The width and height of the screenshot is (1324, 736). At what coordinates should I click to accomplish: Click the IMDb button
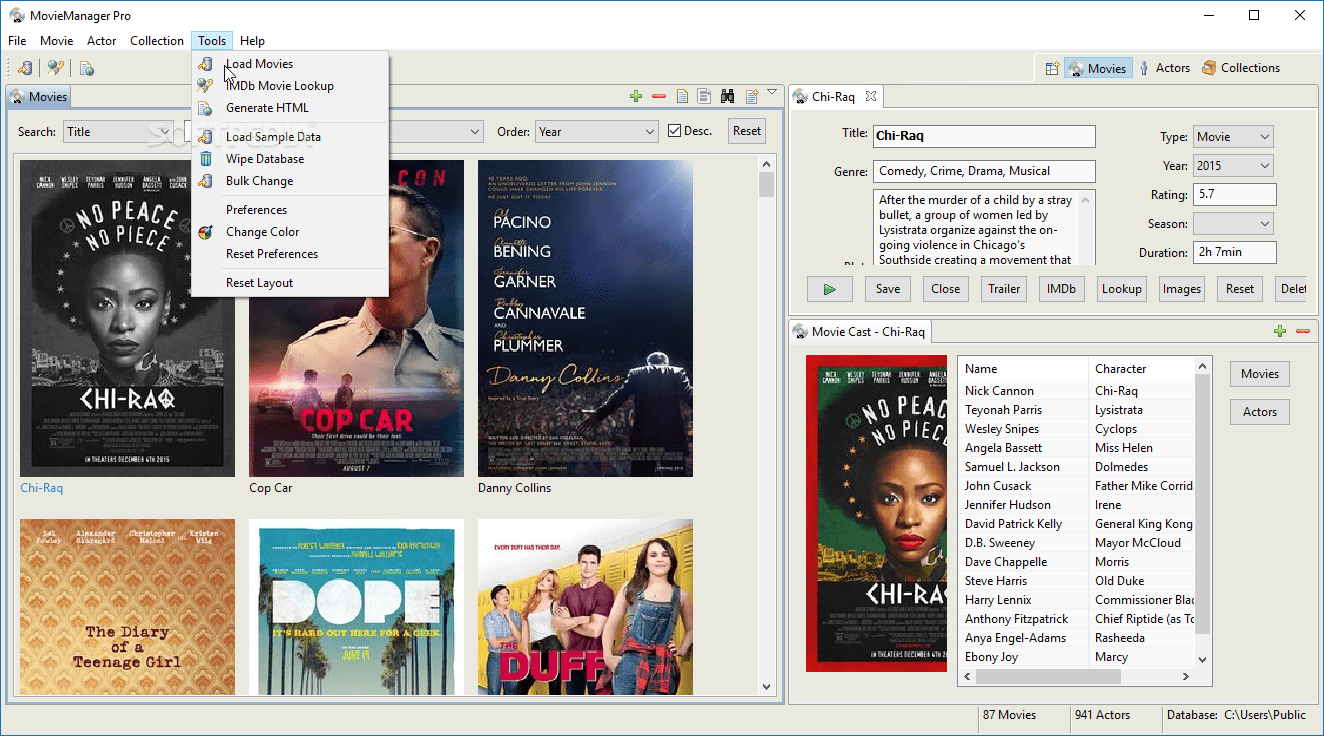1062,289
